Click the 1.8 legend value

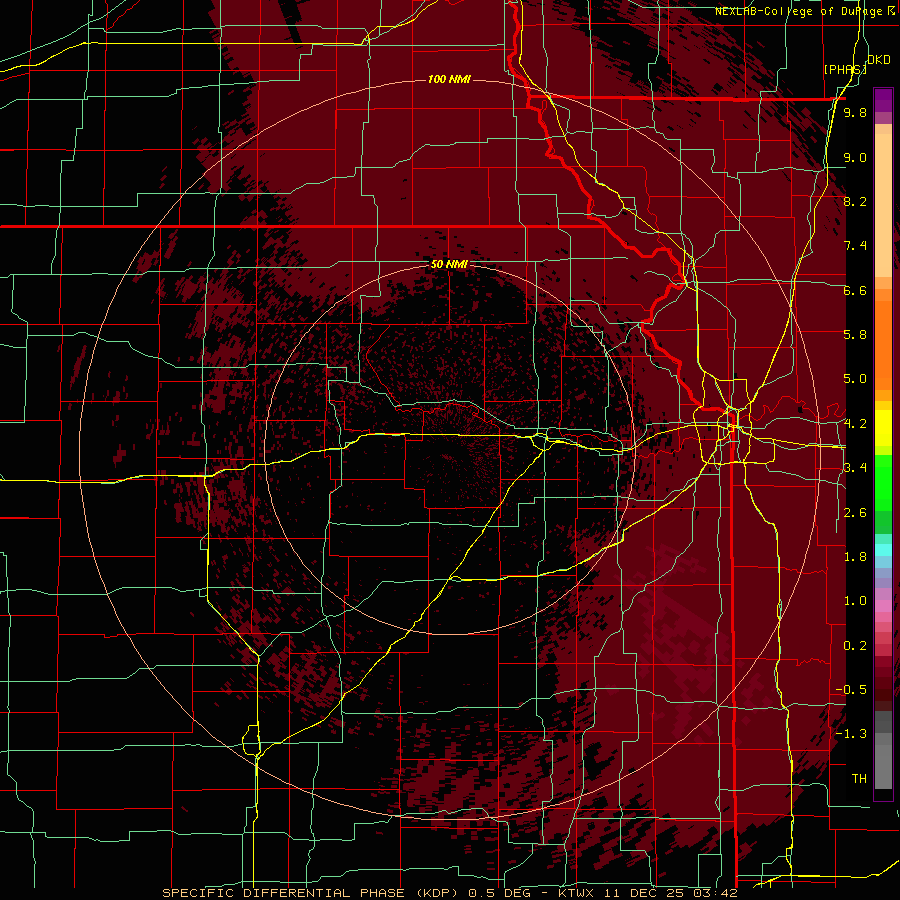[855, 557]
